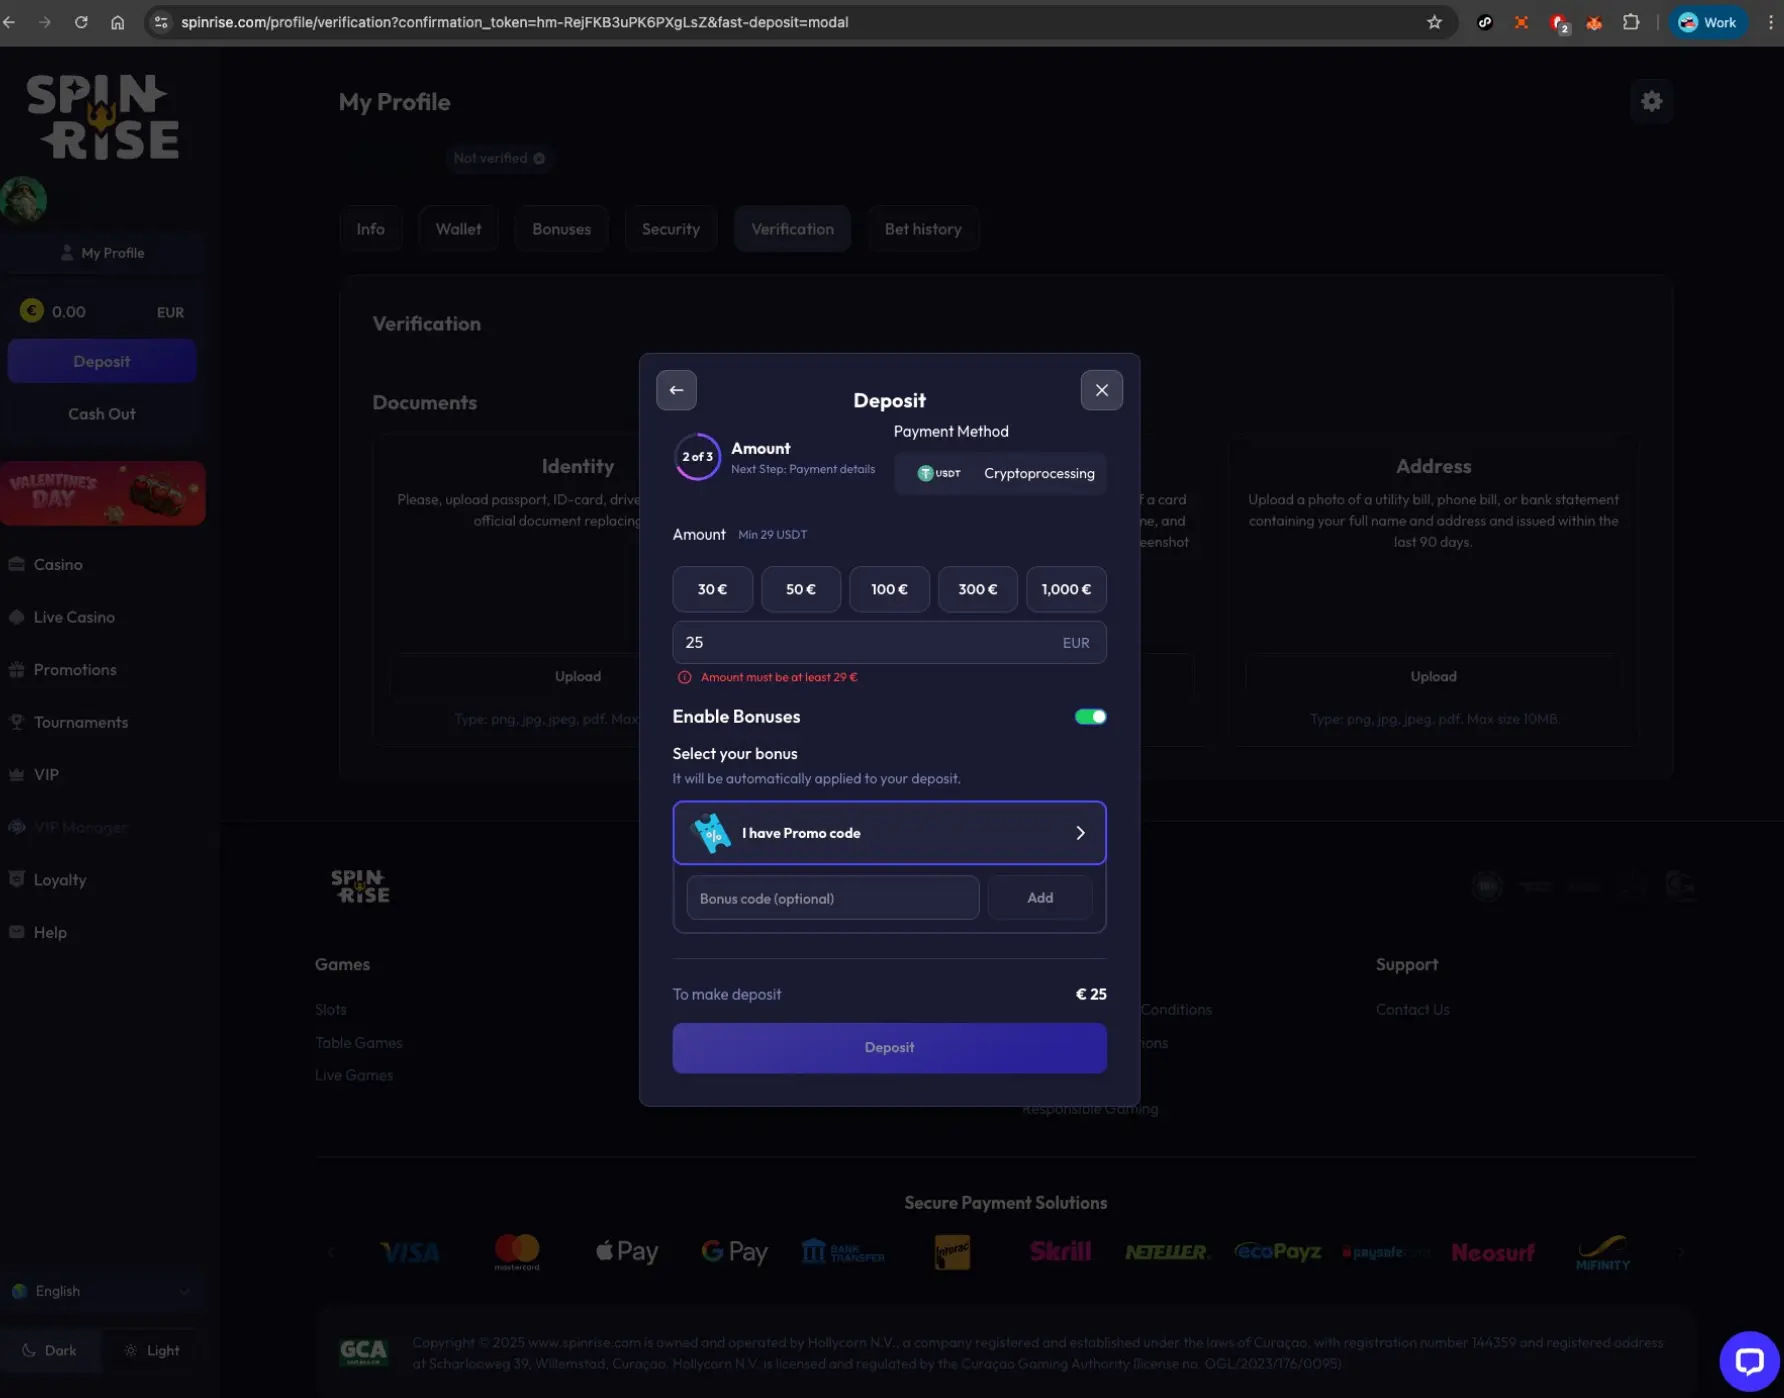Open the Help page
The image size is (1784, 1398).
[50, 933]
